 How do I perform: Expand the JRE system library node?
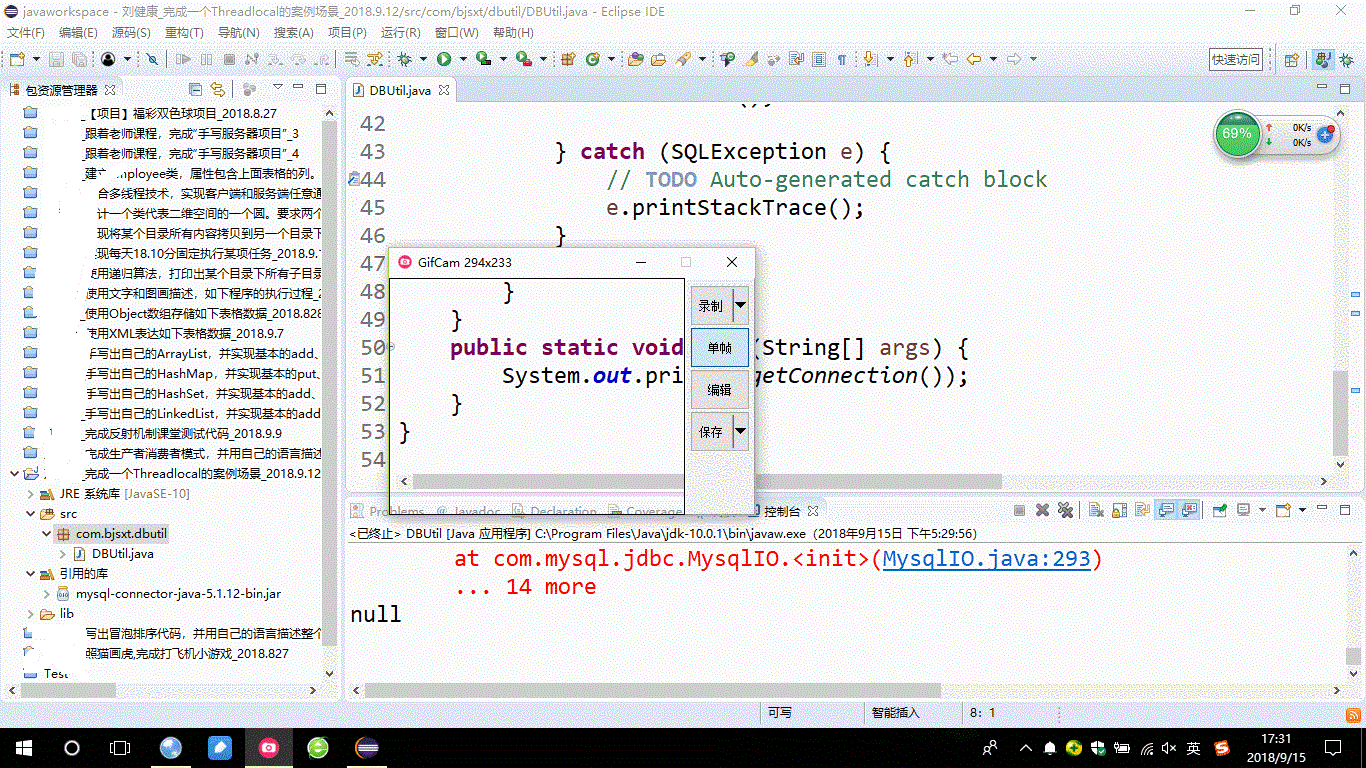[x=32, y=494]
